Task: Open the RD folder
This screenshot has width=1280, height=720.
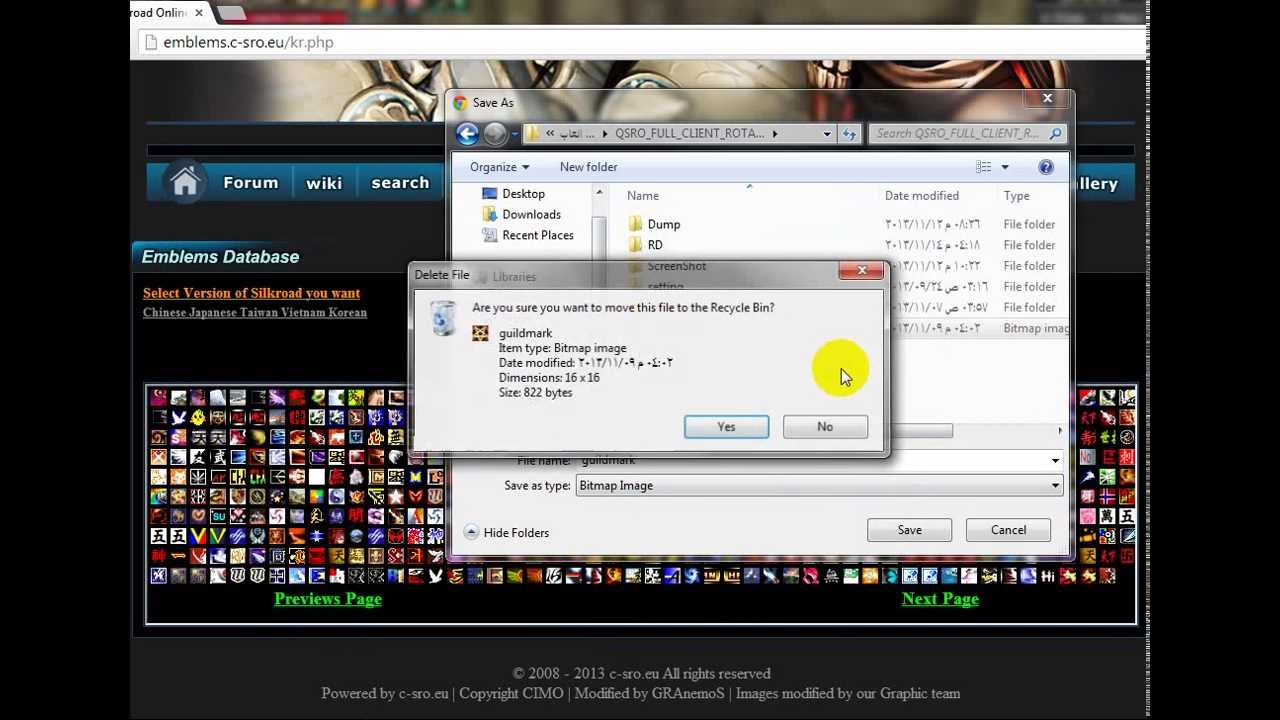Action: 645,245
